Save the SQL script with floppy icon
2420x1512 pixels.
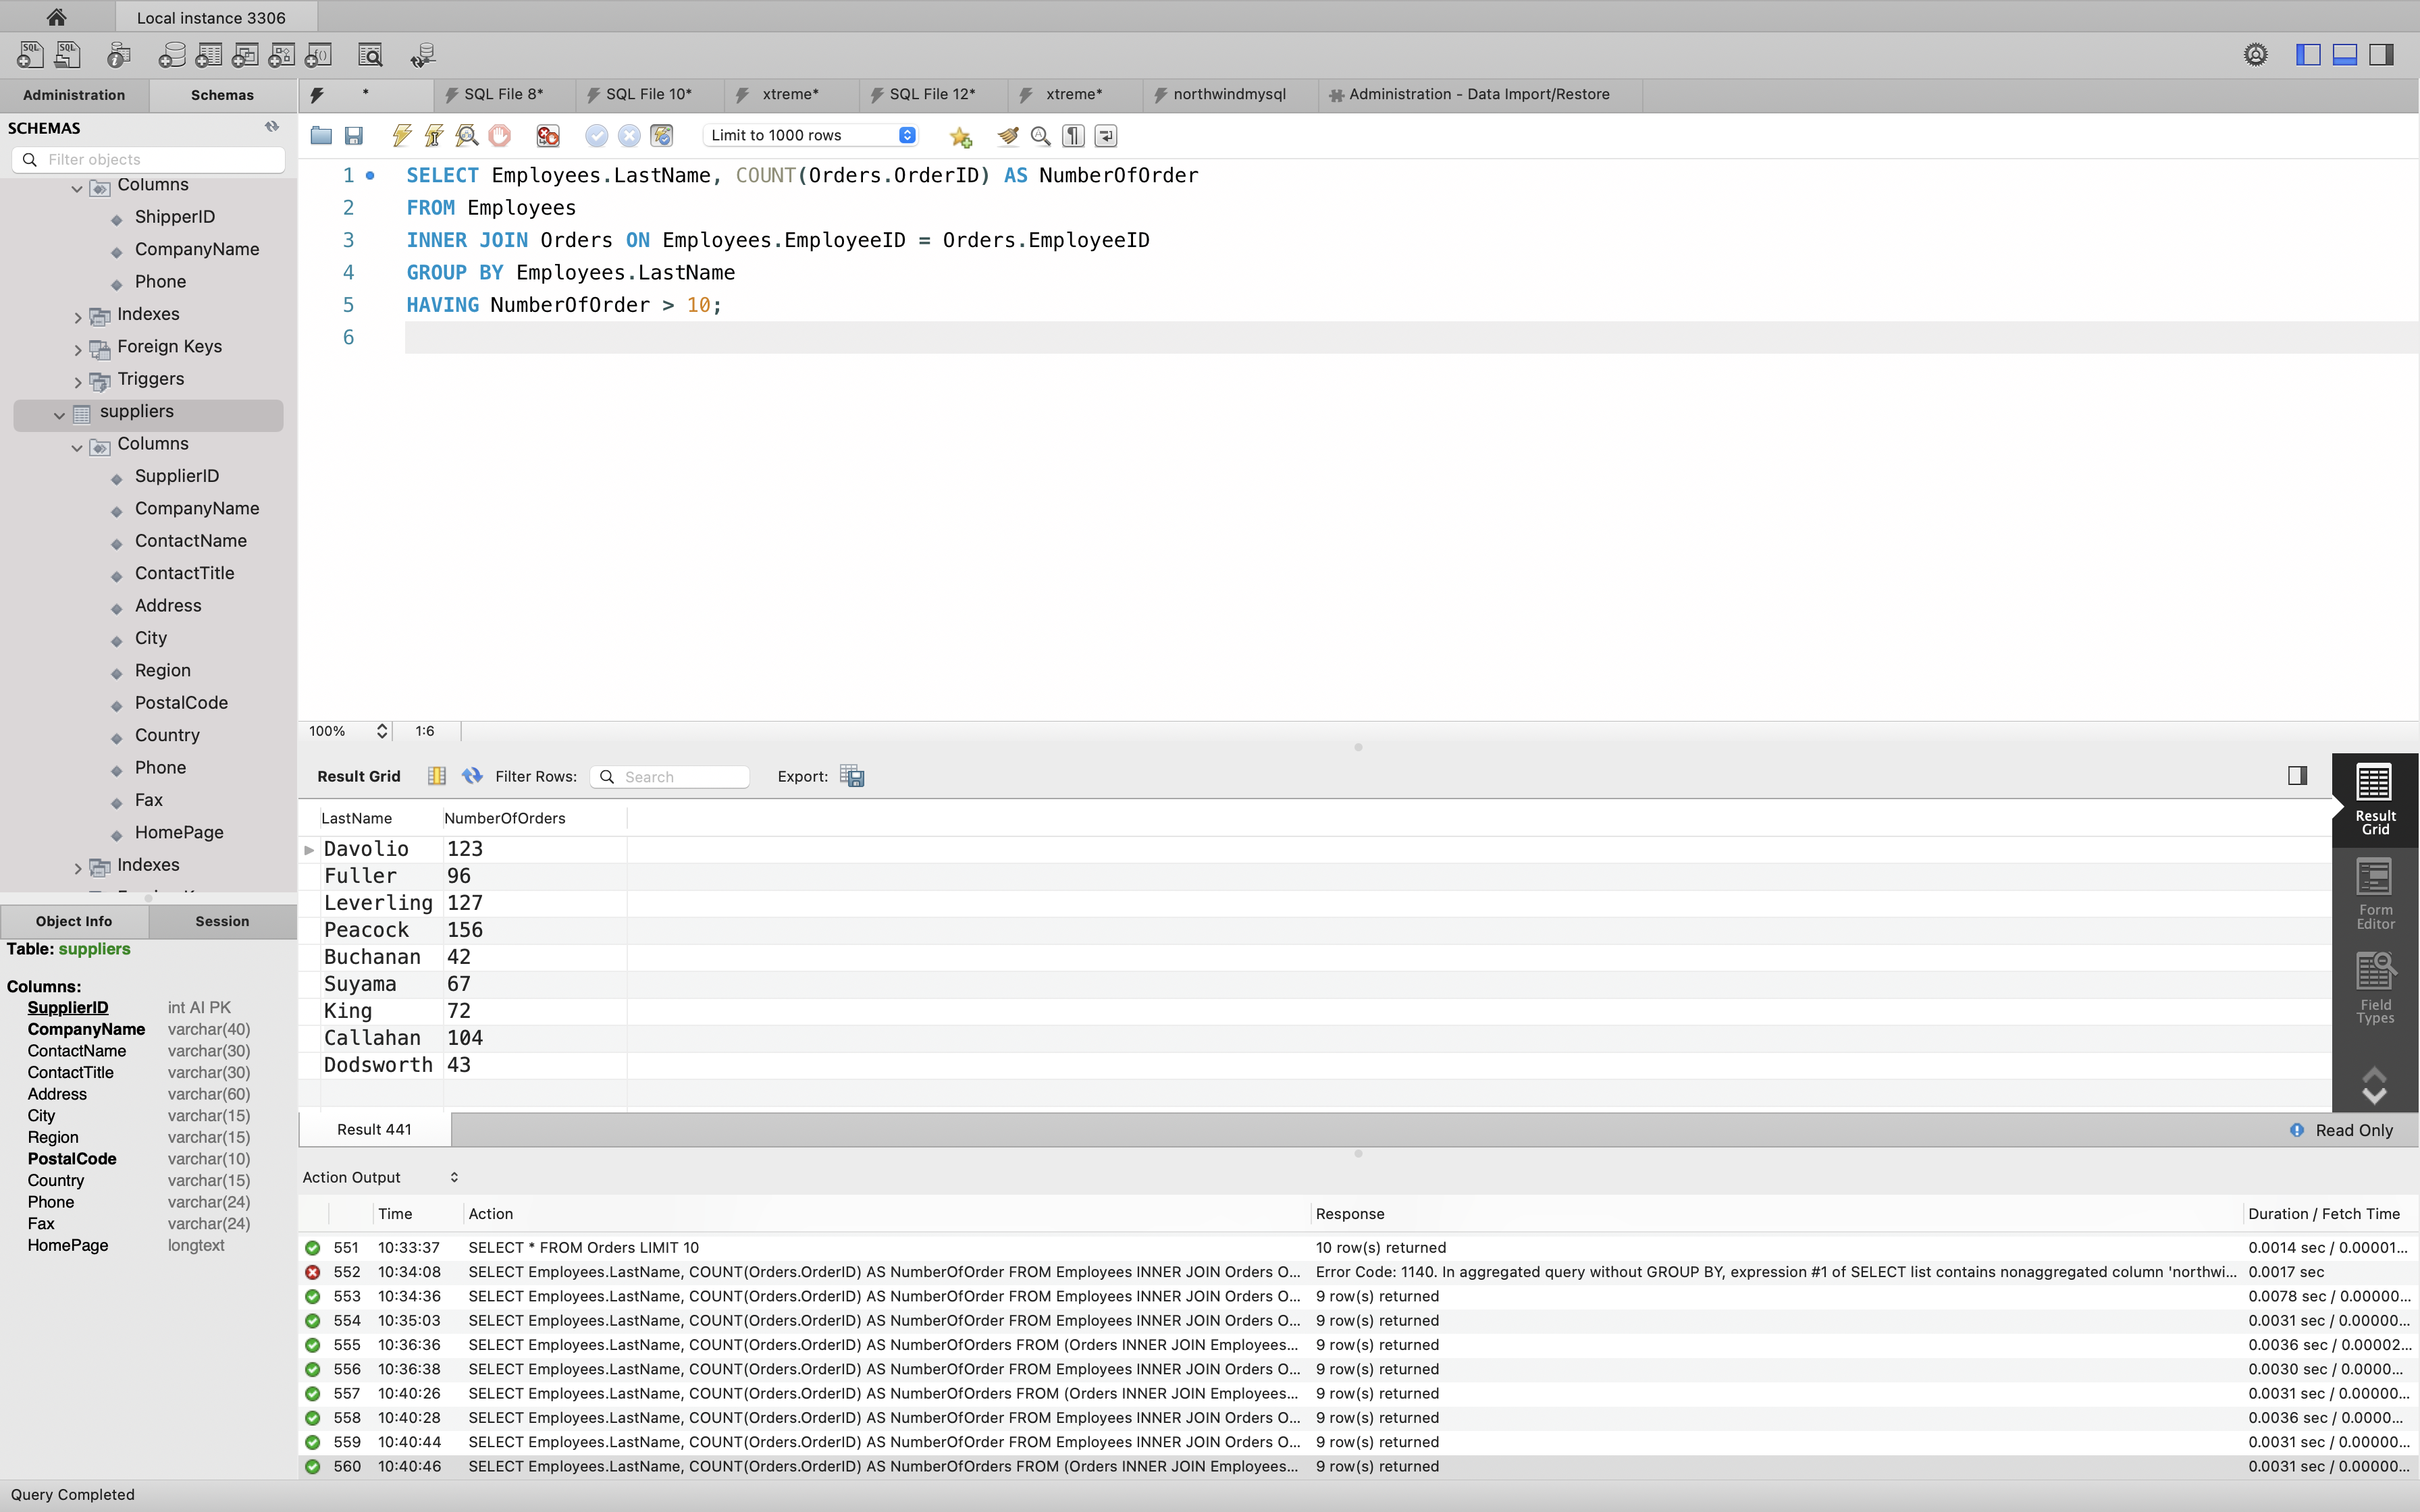[x=354, y=135]
